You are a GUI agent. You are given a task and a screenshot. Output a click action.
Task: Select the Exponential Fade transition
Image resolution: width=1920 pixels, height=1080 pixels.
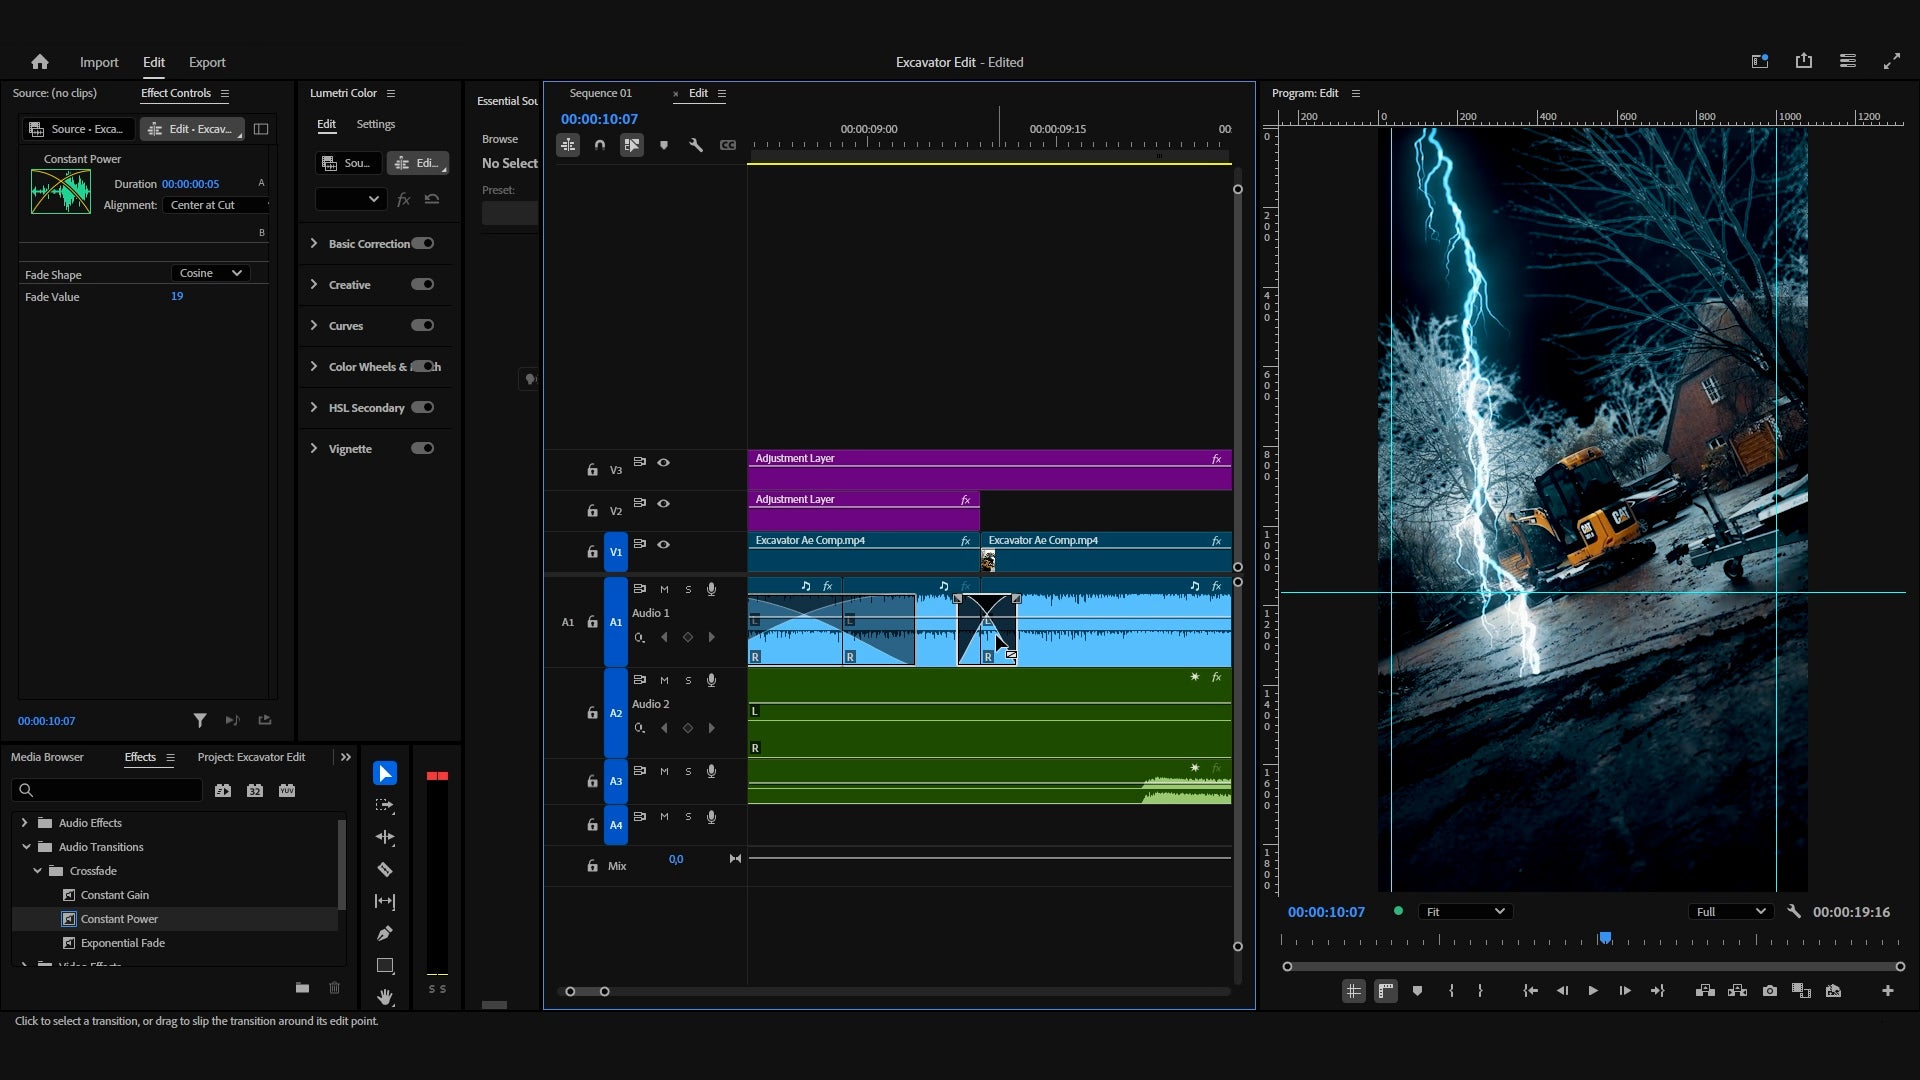coord(123,943)
